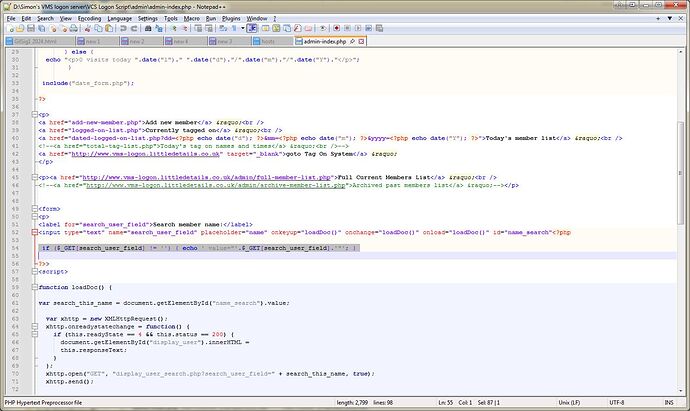Open the File menu
The height and width of the screenshot is (411, 690).
[x=11, y=18]
